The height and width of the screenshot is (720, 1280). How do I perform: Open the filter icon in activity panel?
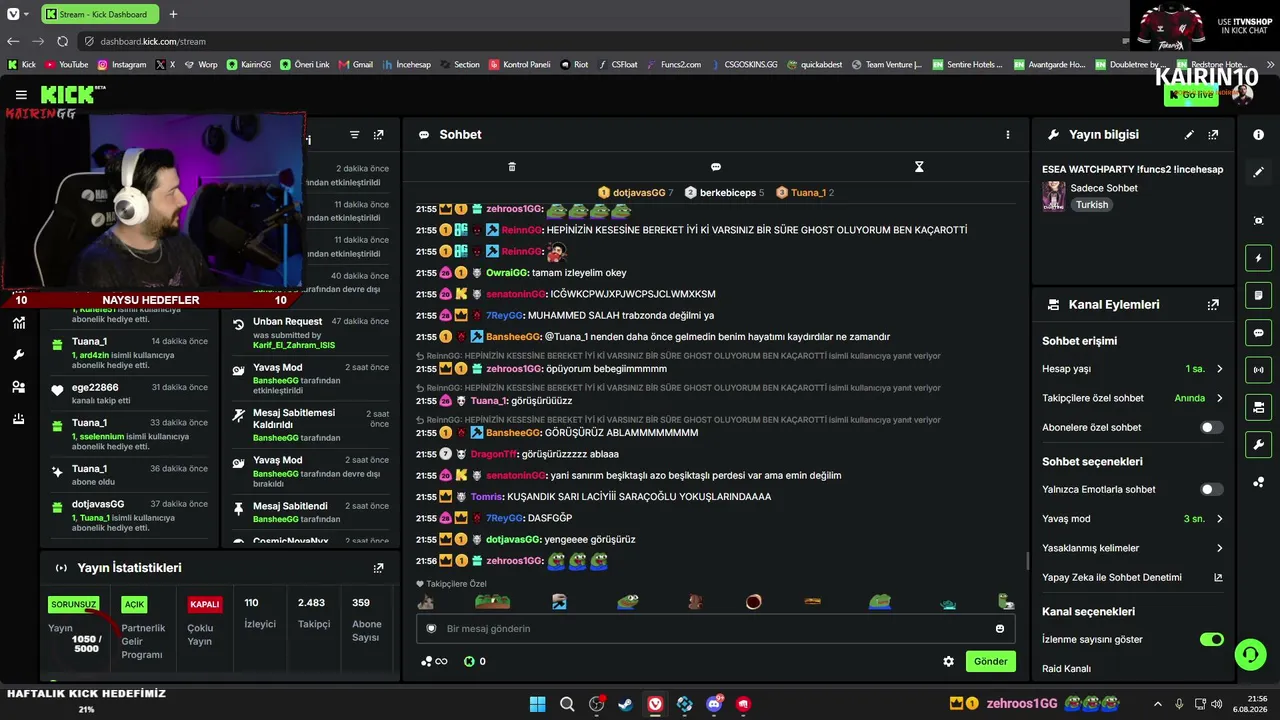354,135
